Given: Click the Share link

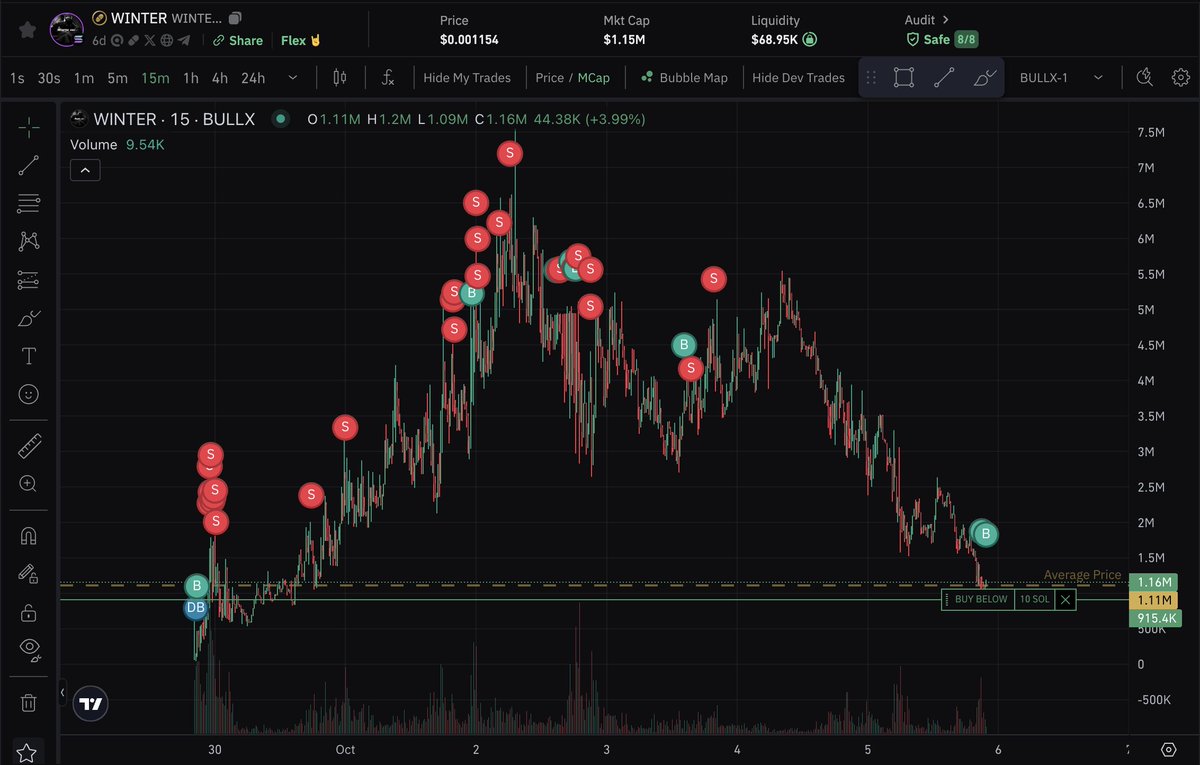Looking at the screenshot, I should (x=237, y=40).
